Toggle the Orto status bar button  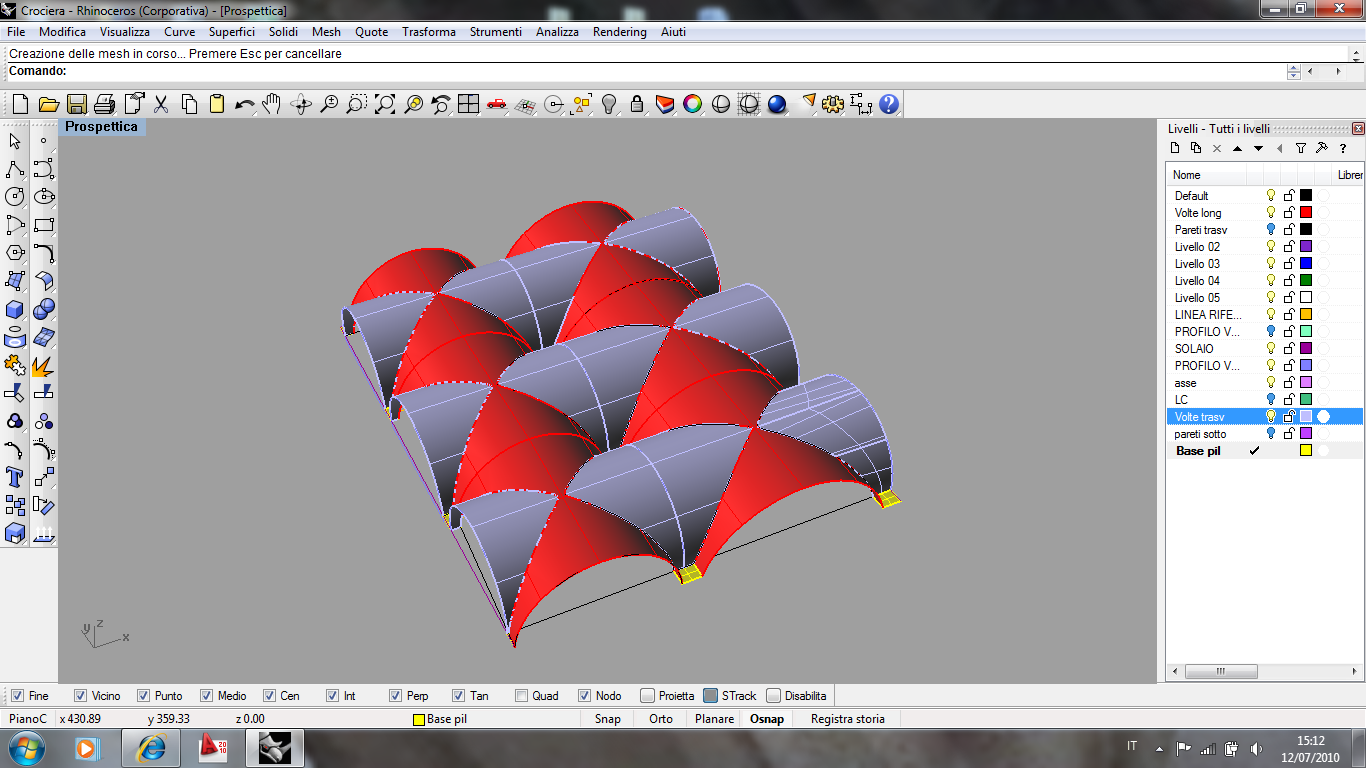(x=660, y=719)
